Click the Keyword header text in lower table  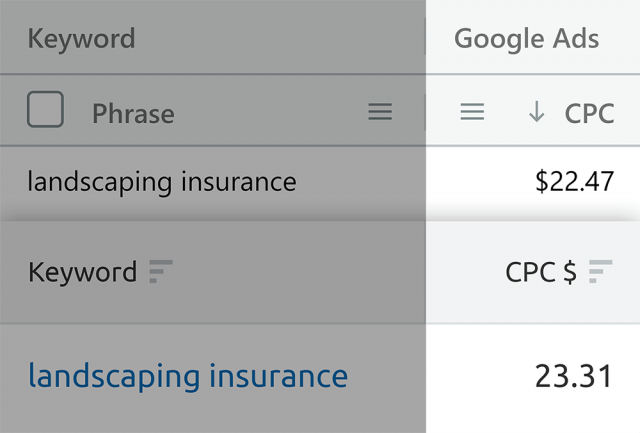82,272
